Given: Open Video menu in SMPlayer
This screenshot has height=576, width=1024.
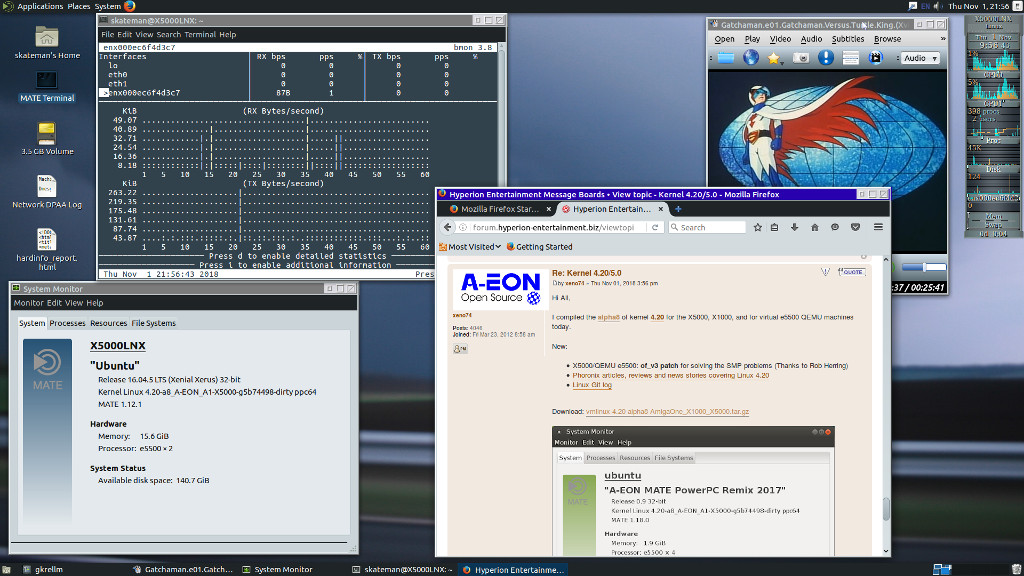Looking at the screenshot, I should [x=780, y=39].
